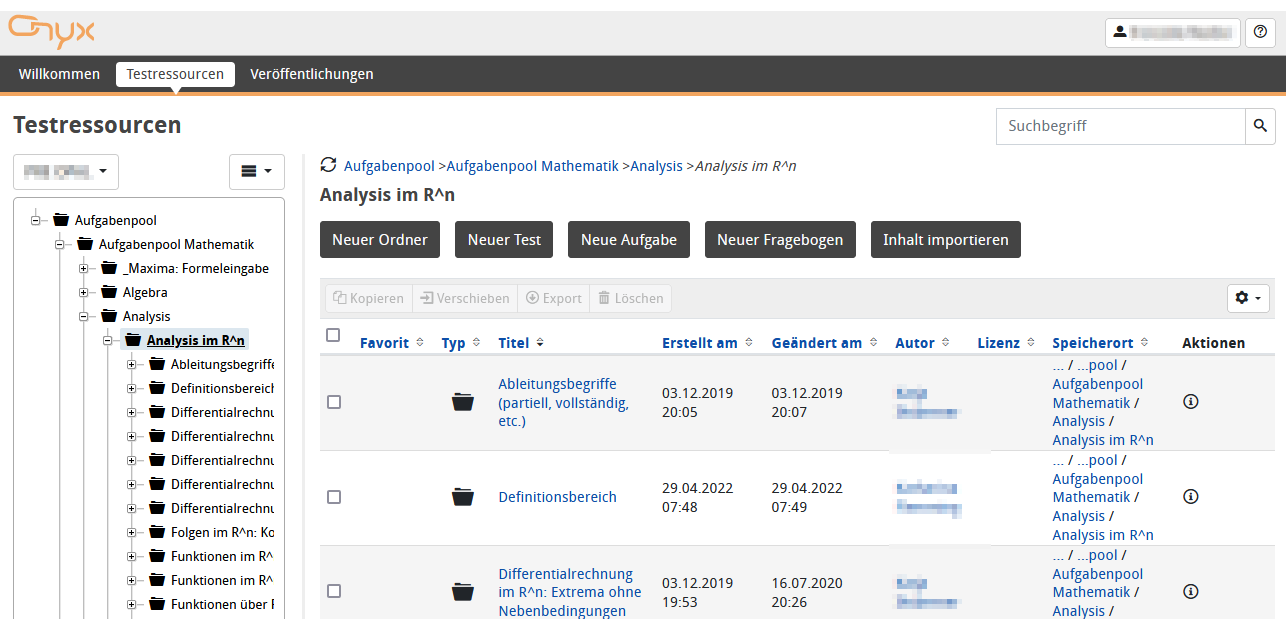Open the list view menu dropdown
This screenshot has width=1286, height=619.
[x=257, y=172]
